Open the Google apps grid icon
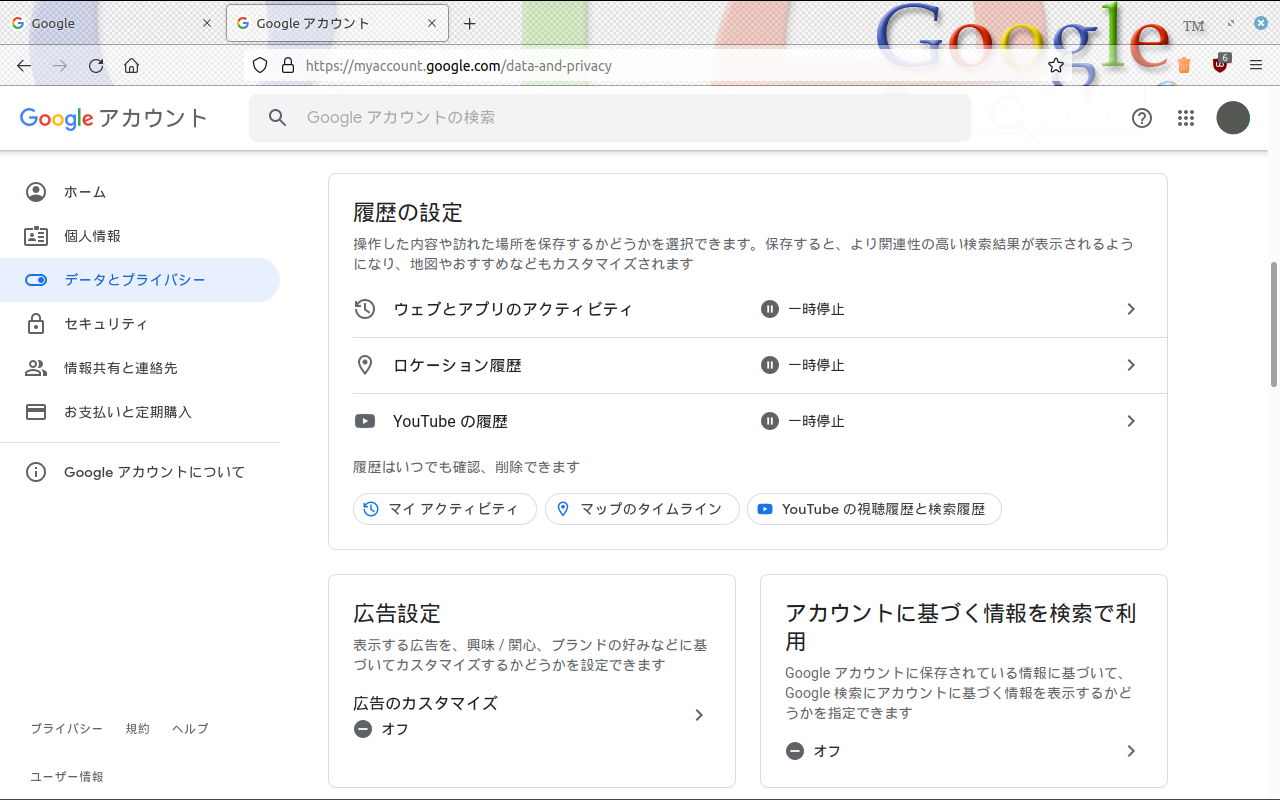This screenshot has width=1280, height=800. pyautogui.click(x=1186, y=118)
